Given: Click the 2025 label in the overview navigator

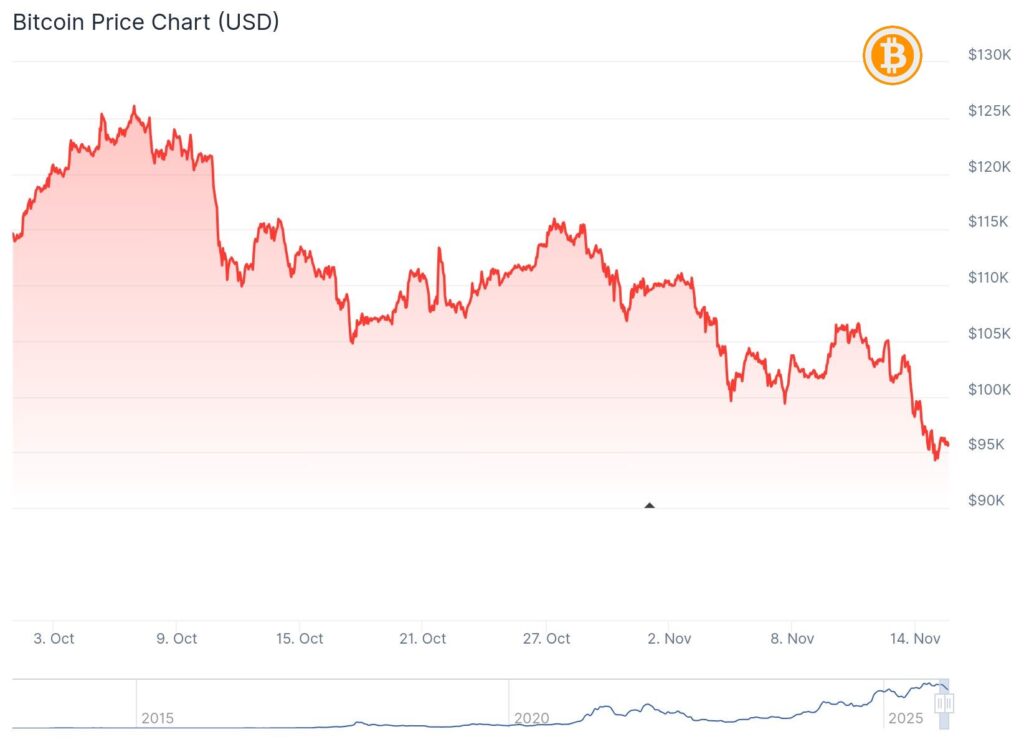Looking at the screenshot, I should click(904, 718).
